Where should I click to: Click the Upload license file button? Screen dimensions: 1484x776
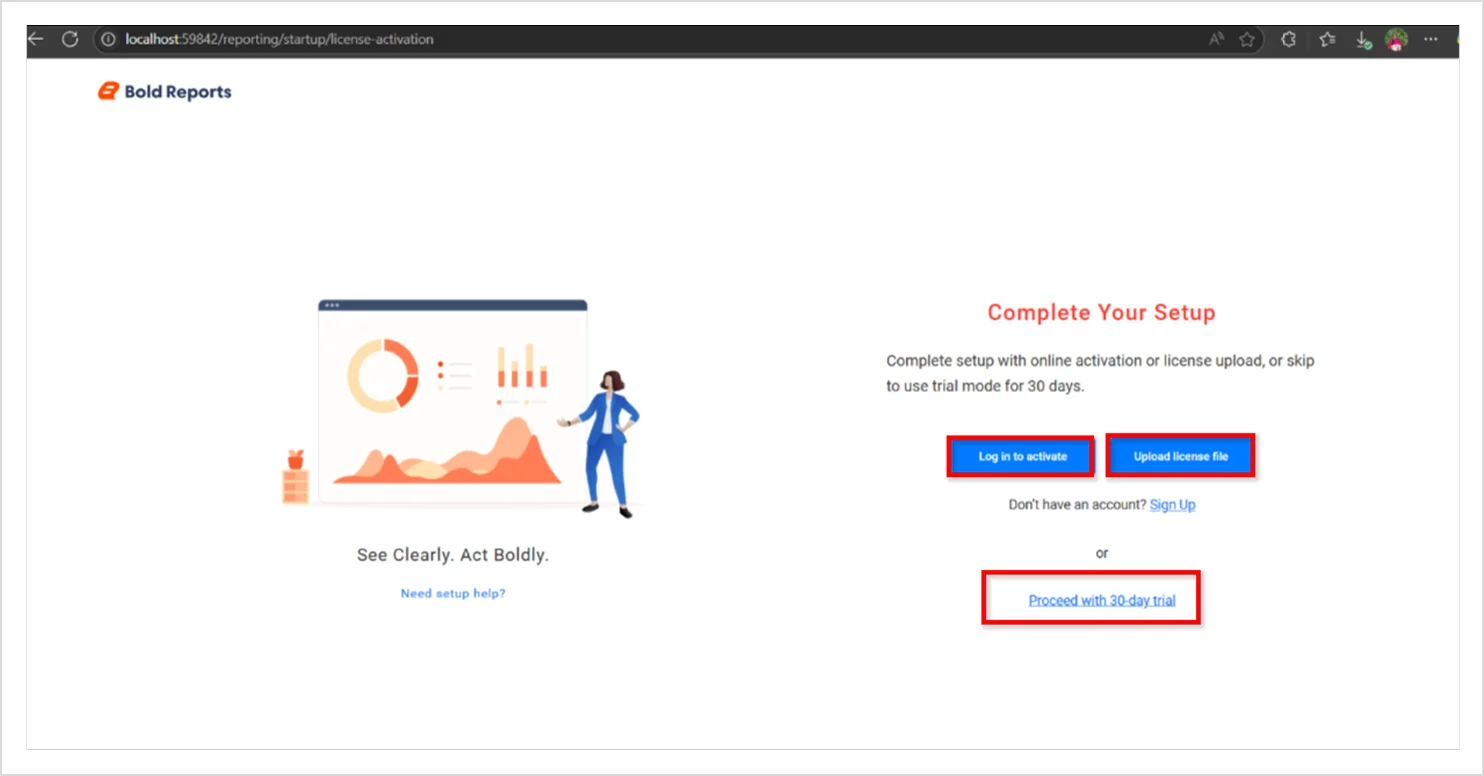click(x=1181, y=455)
